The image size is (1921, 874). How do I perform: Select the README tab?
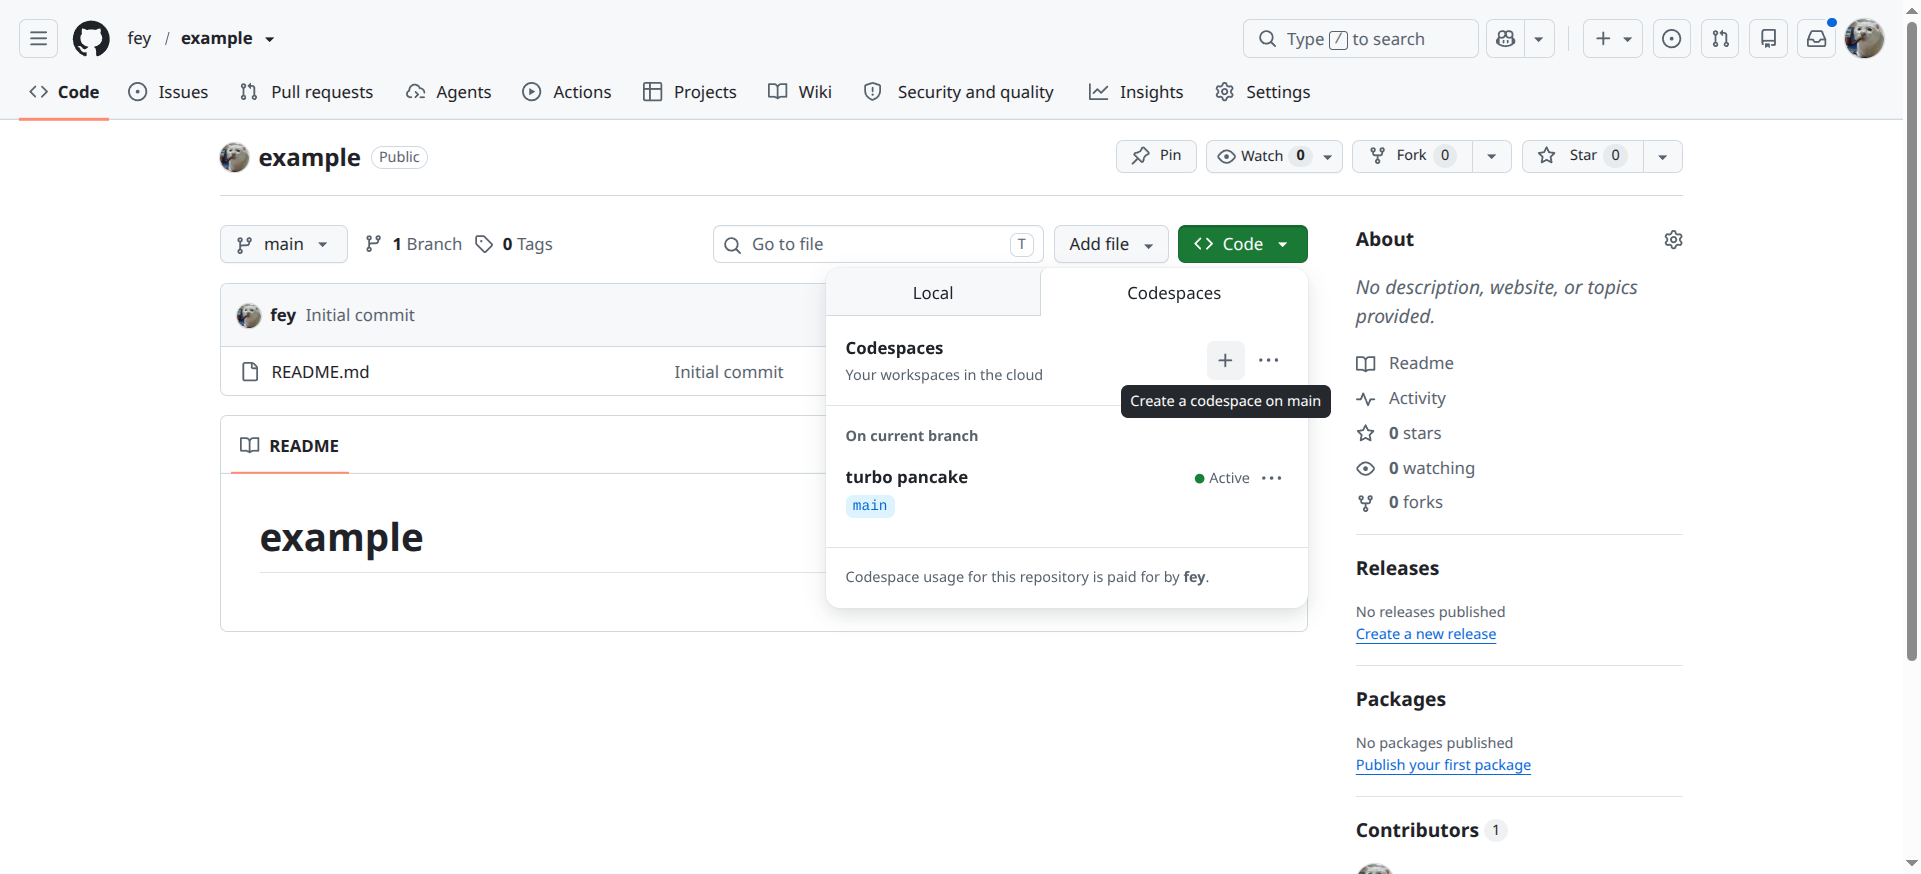[x=290, y=446]
